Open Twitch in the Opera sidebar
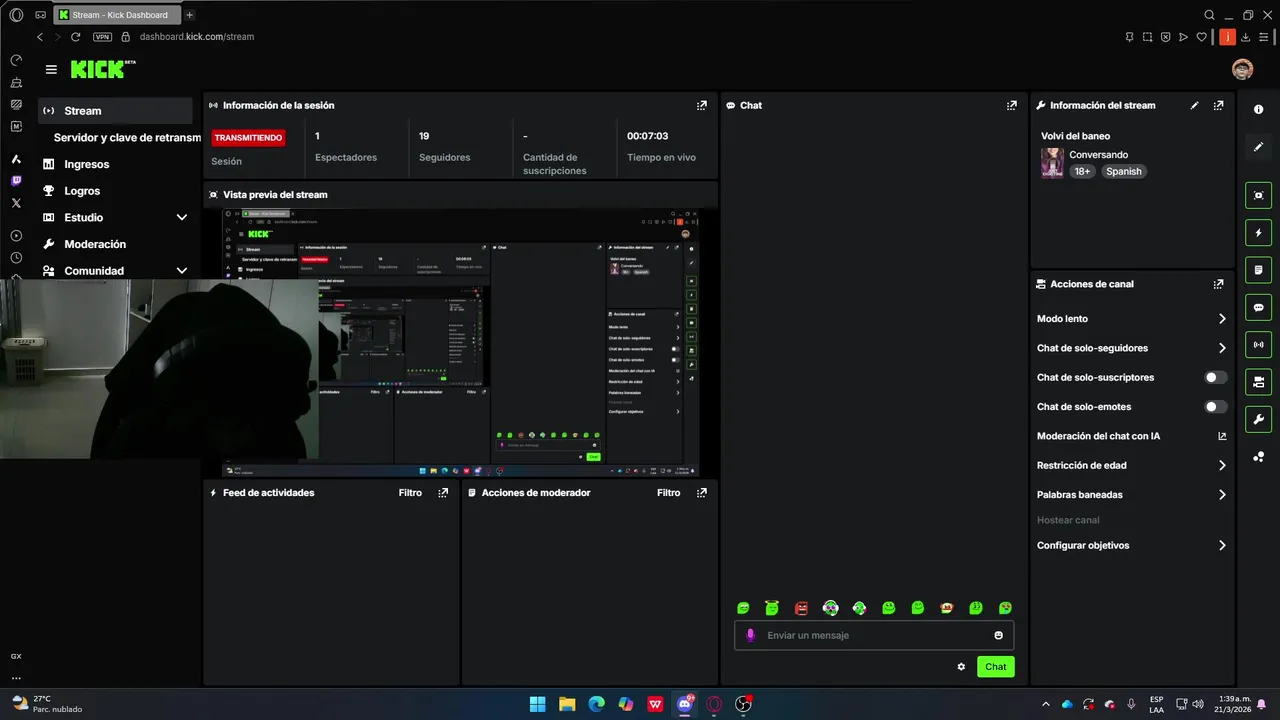 pyautogui.click(x=16, y=181)
